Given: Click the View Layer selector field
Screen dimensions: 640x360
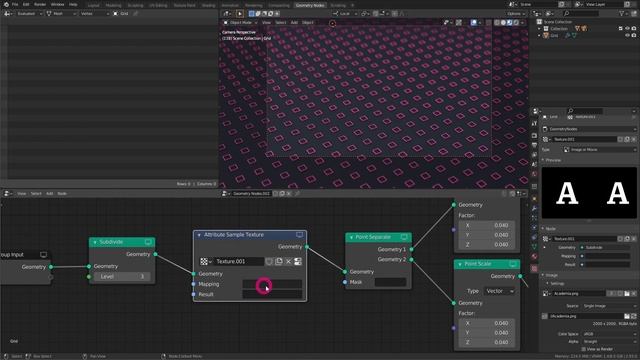Looking at the screenshot, I should [603, 4].
